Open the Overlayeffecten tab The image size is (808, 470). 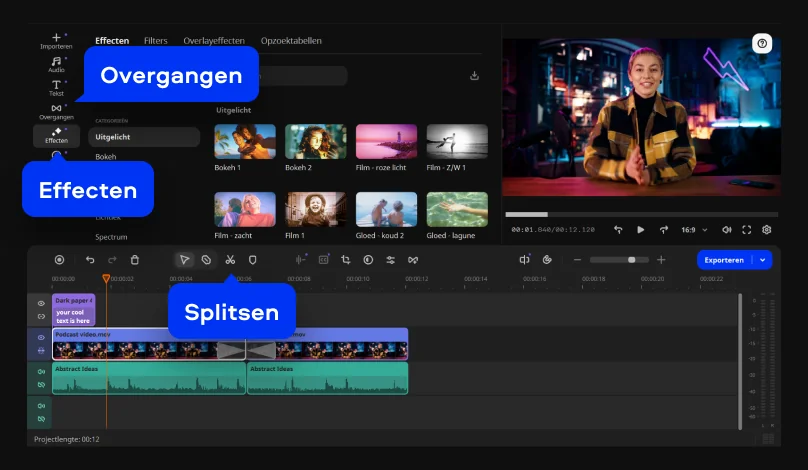pyautogui.click(x=214, y=41)
